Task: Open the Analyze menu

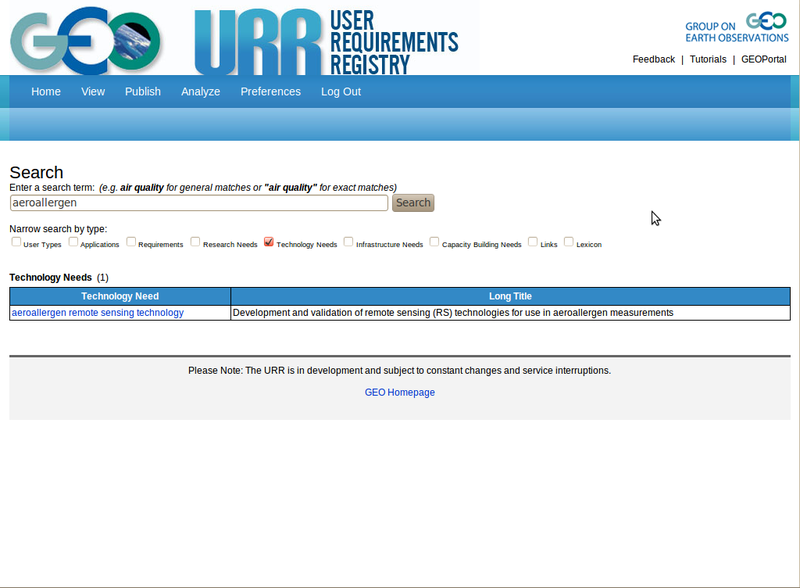Action: pos(200,91)
